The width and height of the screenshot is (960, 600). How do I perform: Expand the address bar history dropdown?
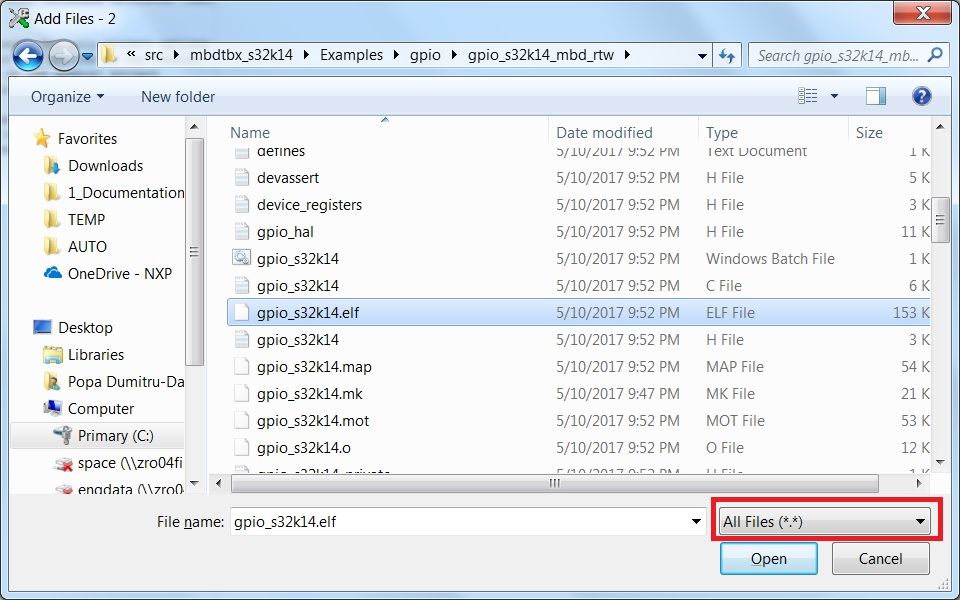702,56
